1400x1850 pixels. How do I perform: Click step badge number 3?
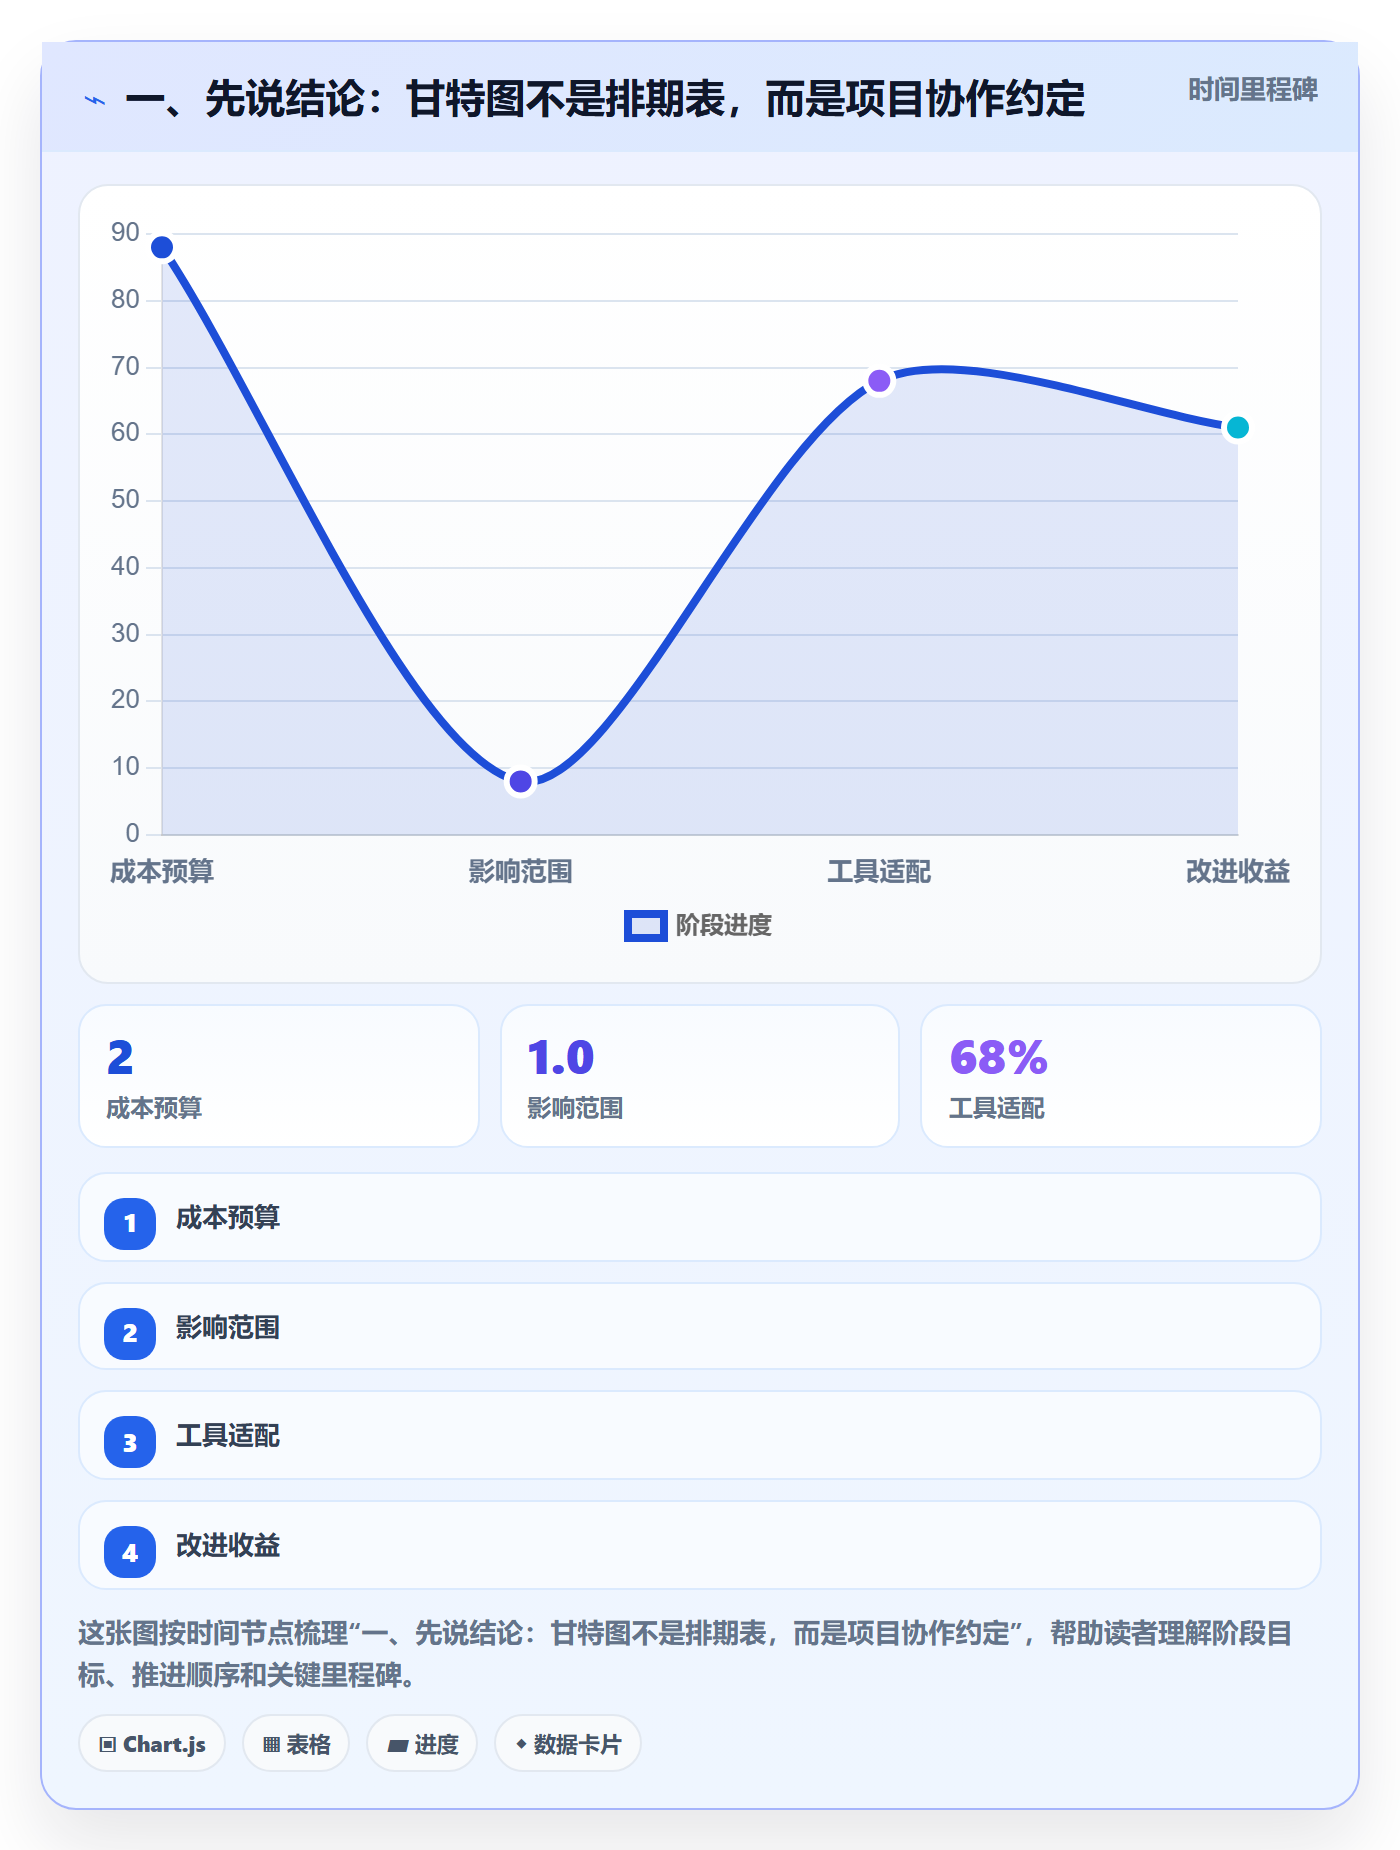(130, 1442)
